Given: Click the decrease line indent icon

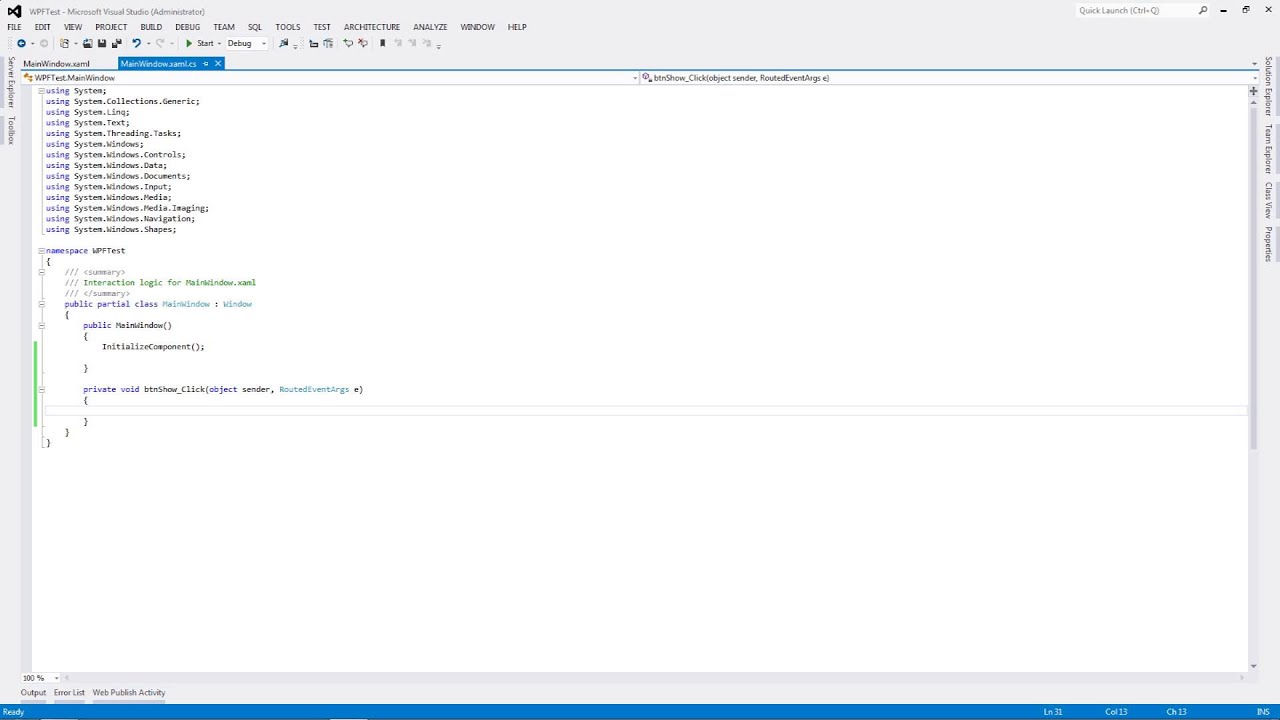Looking at the screenshot, I should click(313, 43).
